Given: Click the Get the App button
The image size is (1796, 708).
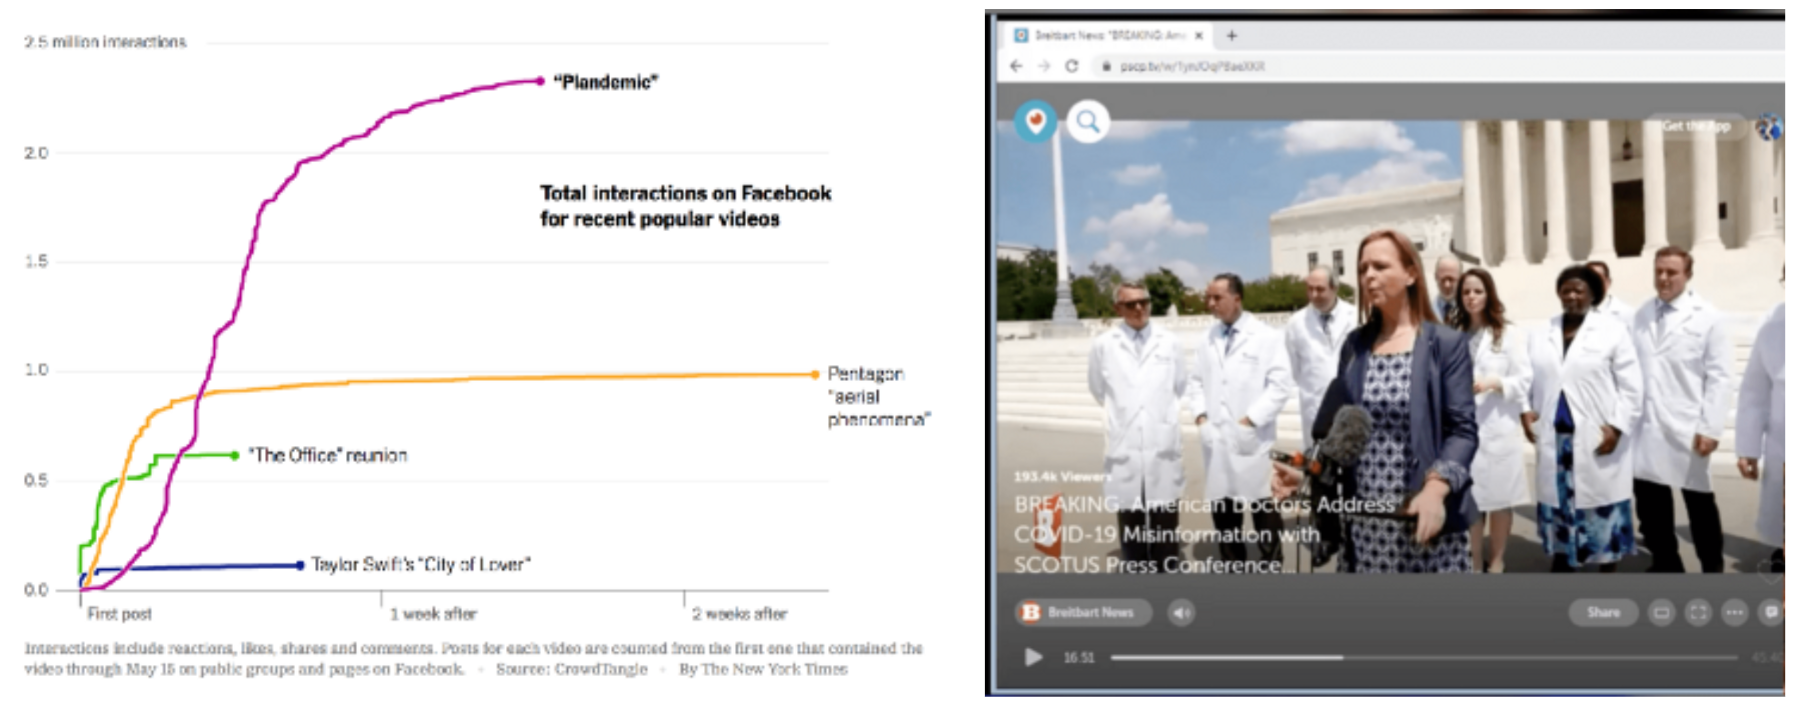Looking at the screenshot, I should 1696,126.
